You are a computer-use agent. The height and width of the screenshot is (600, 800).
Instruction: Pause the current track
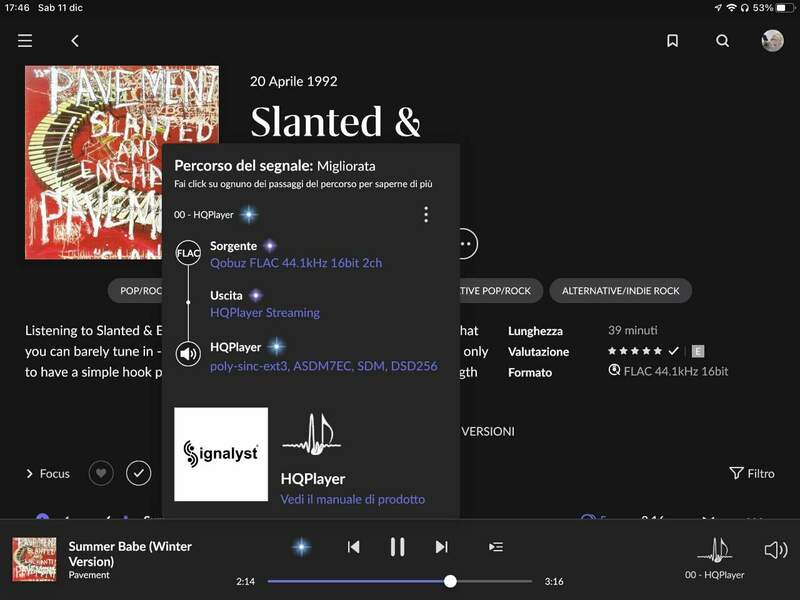pyautogui.click(x=397, y=547)
